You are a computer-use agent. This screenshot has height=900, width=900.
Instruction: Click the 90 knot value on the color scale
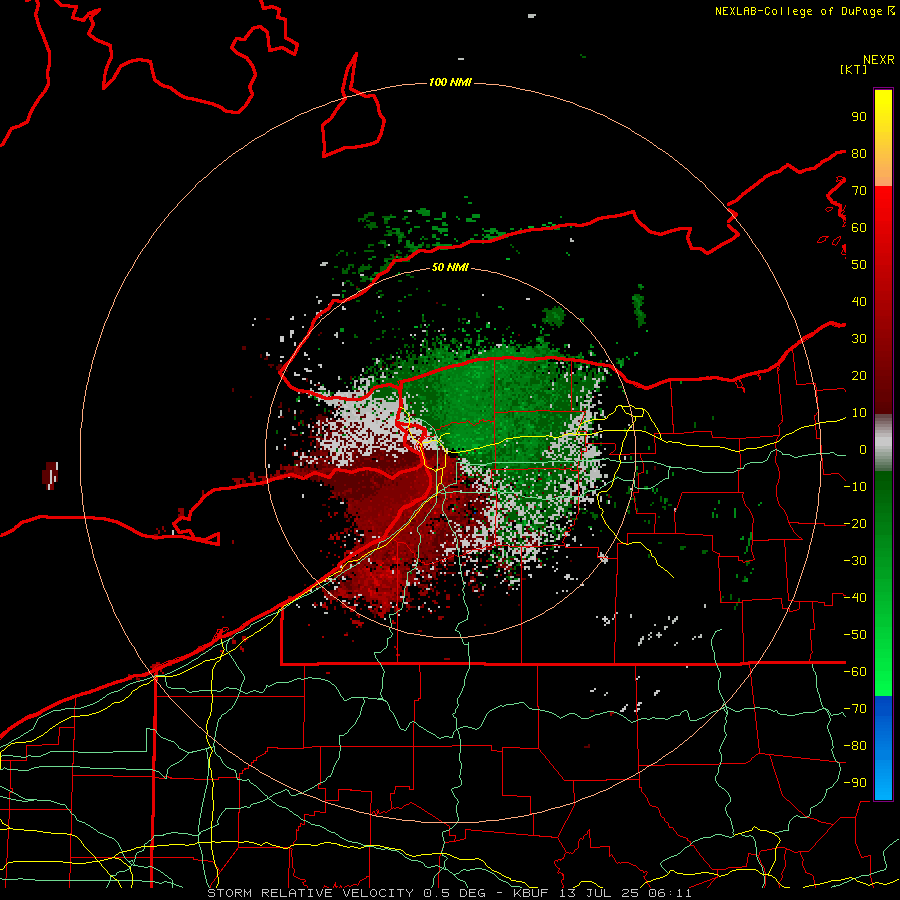[x=859, y=117]
